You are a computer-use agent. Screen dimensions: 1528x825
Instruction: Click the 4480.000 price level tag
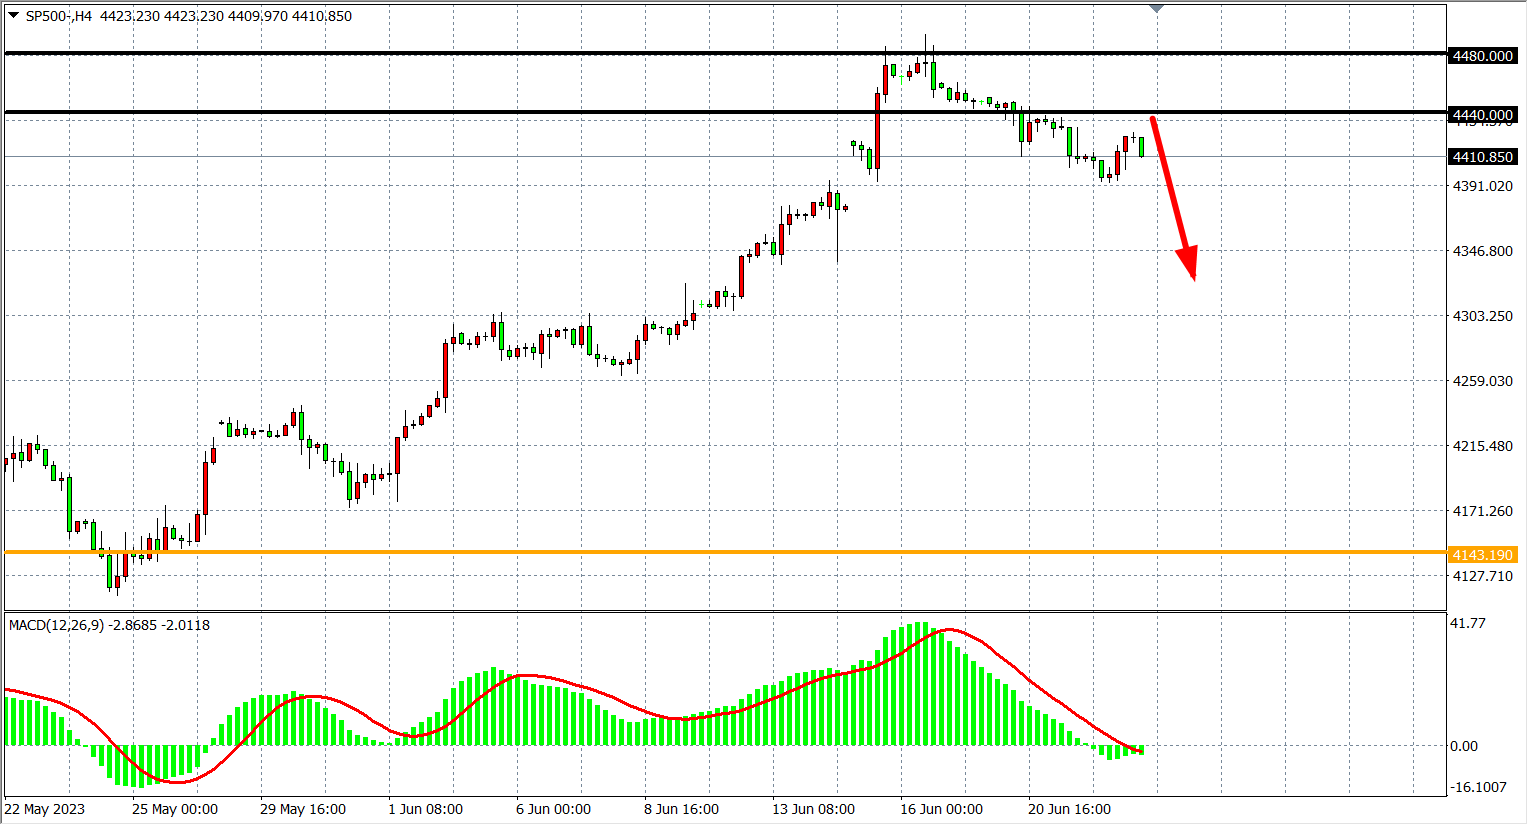1482,56
